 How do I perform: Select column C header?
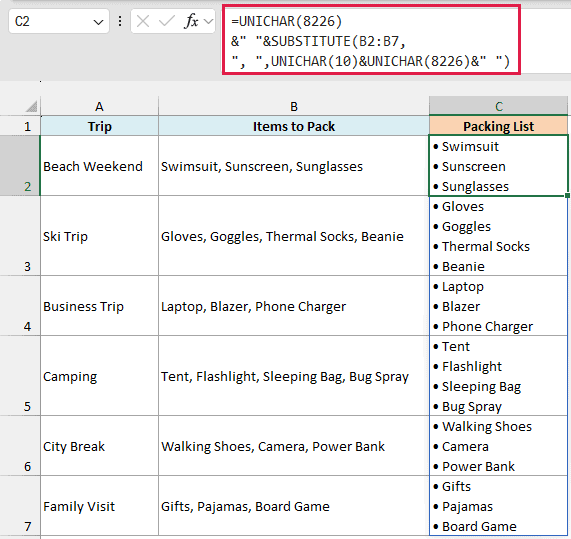tap(498, 106)
